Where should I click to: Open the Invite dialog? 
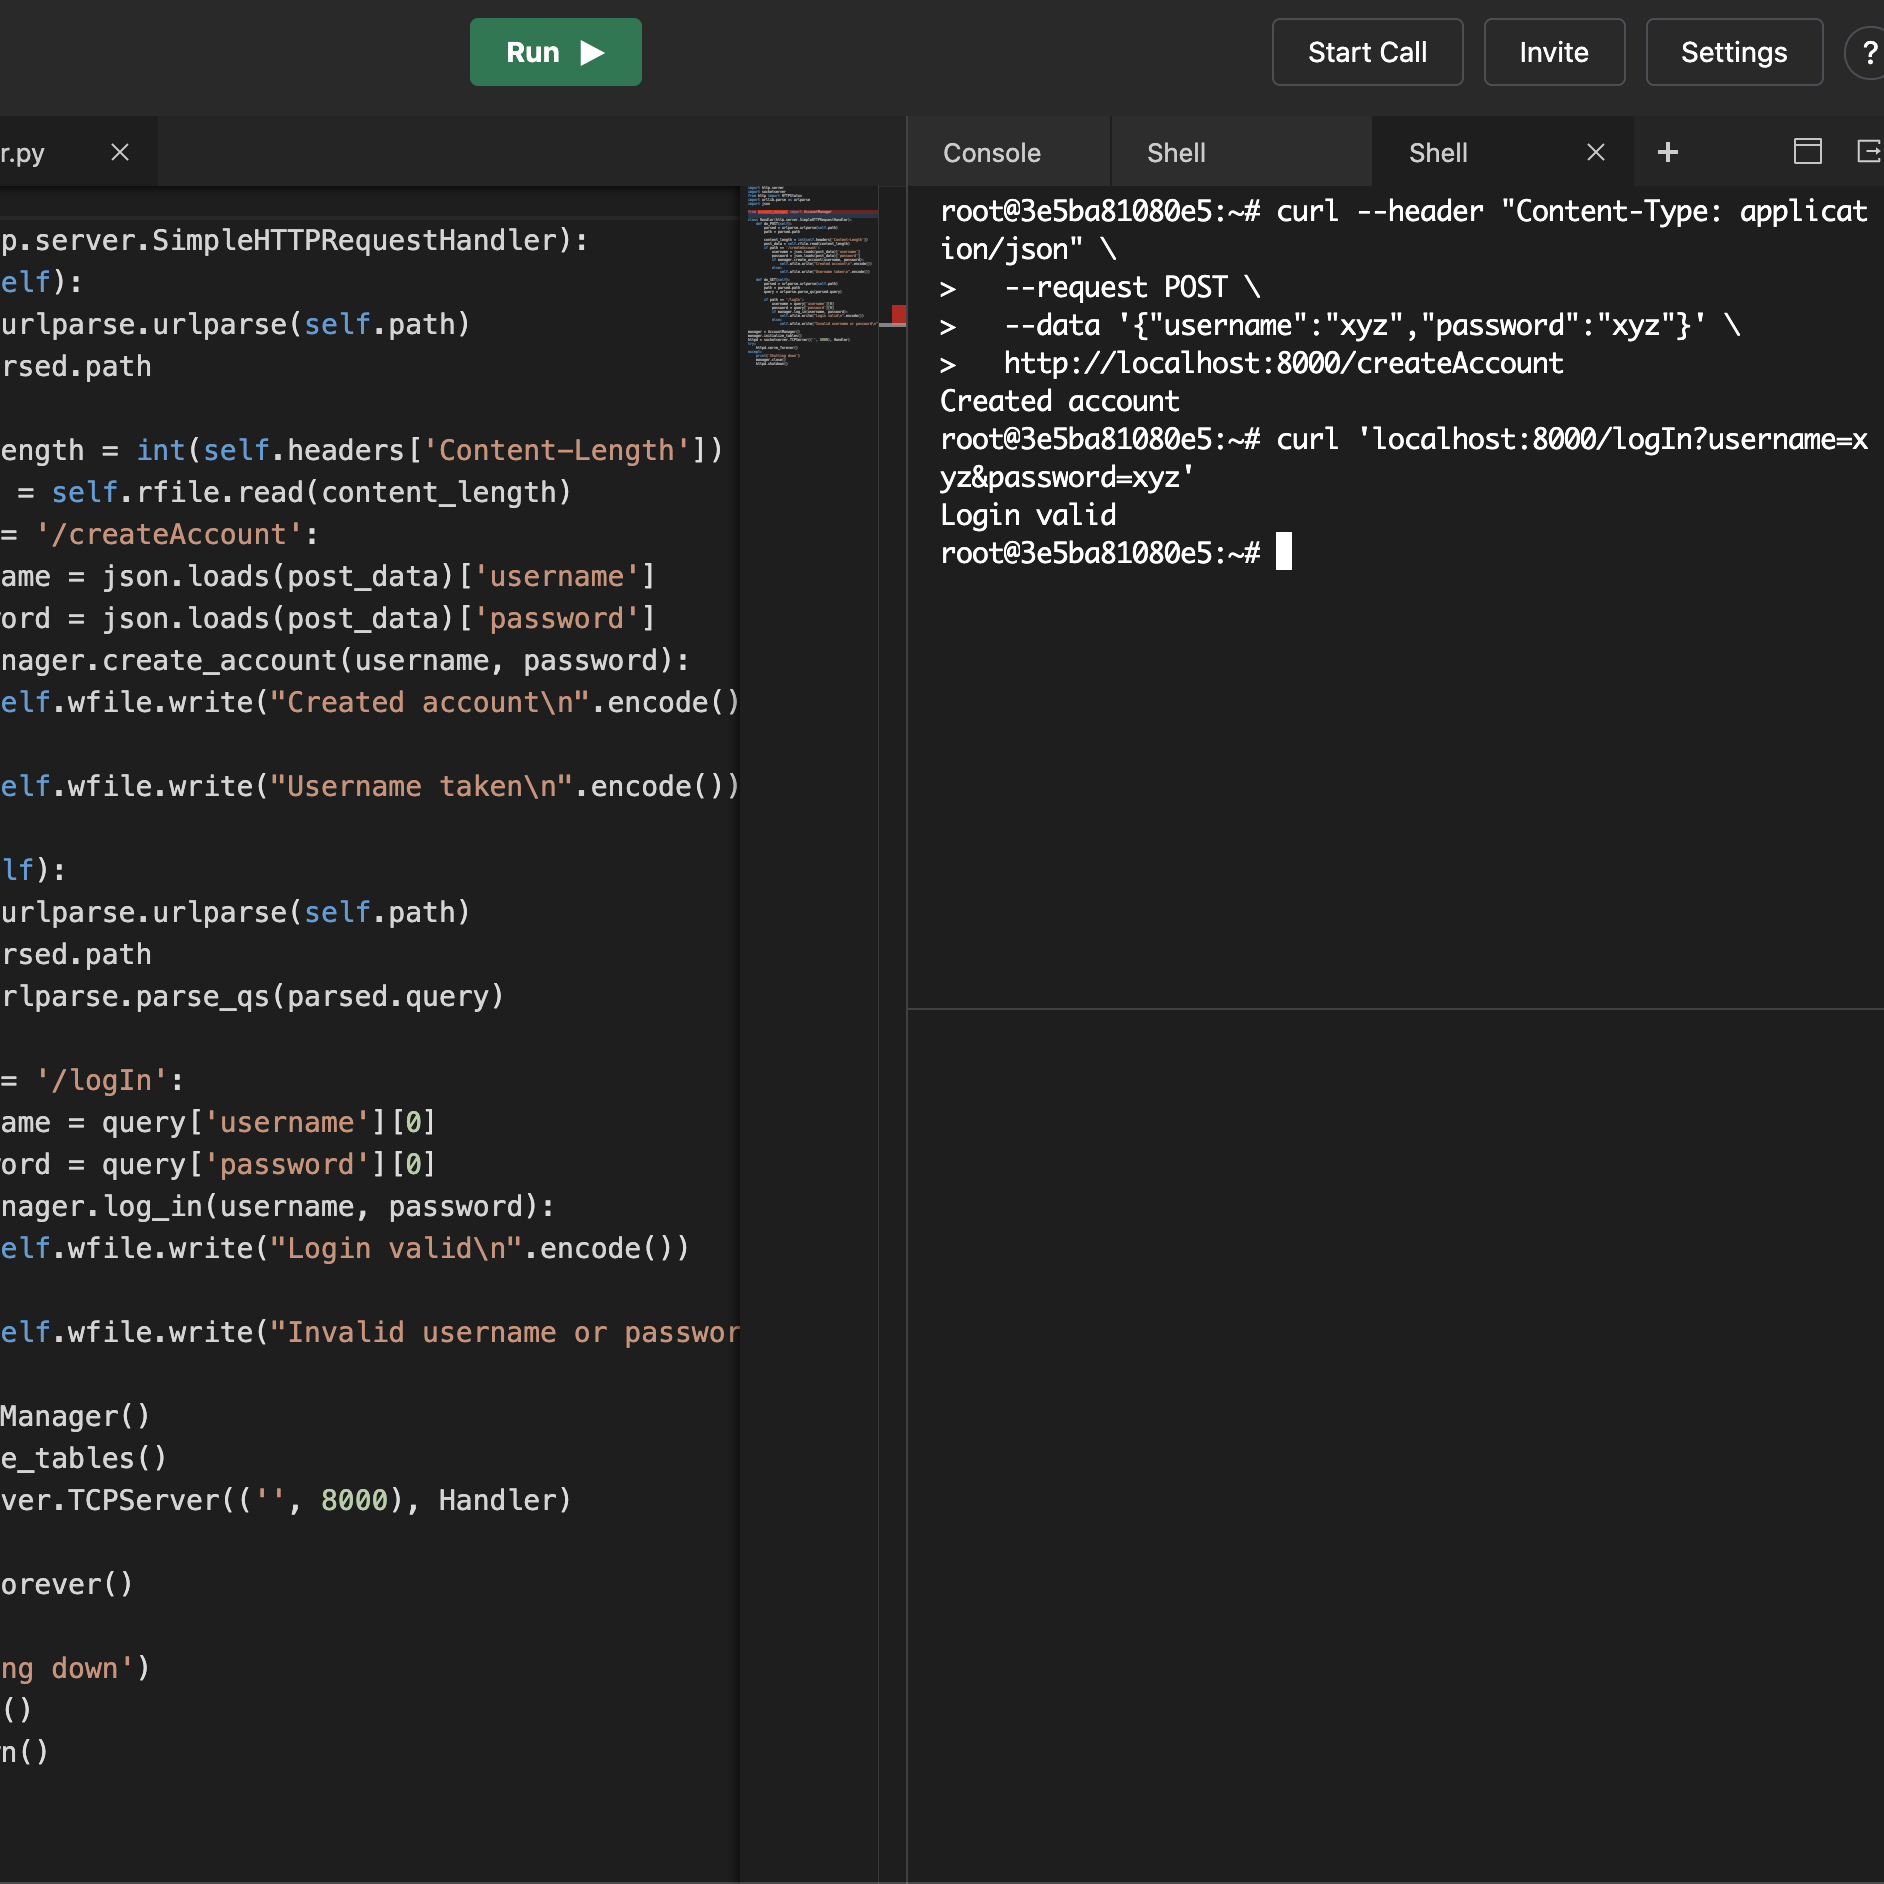click(x=1553, y=52)
